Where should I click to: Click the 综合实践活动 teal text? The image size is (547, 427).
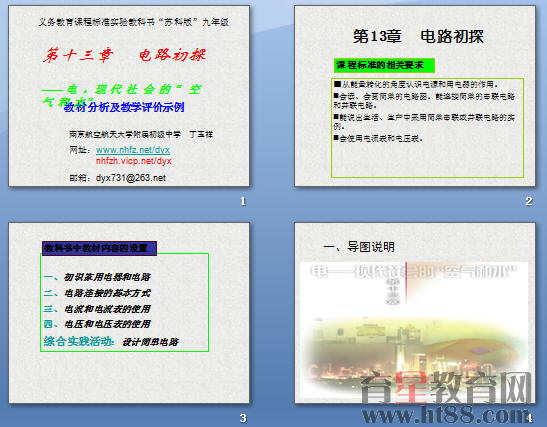tap(79, 341)
